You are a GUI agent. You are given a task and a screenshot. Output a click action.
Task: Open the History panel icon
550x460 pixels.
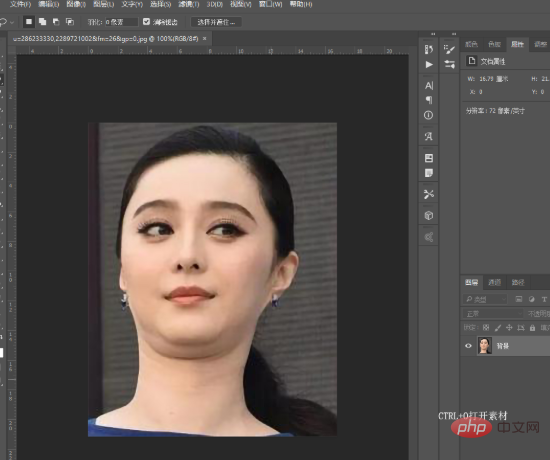tap(429, 49)
